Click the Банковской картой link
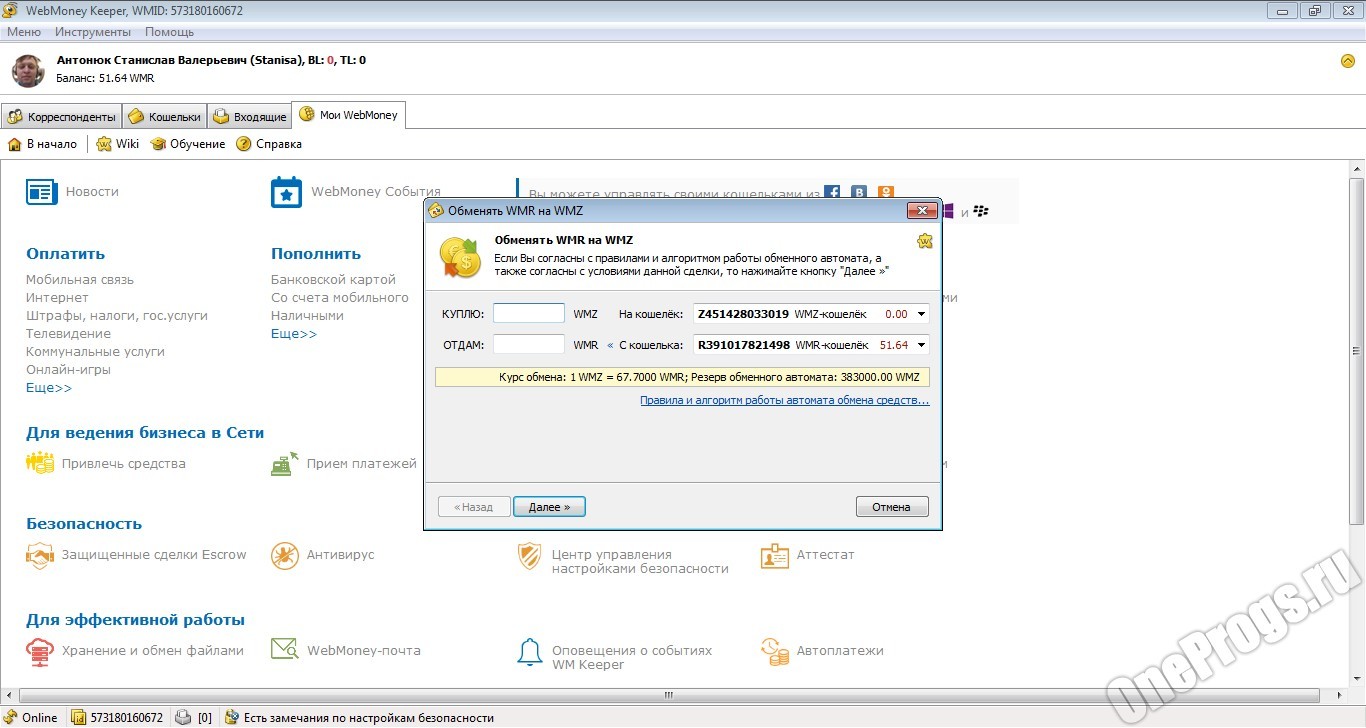The image size is (1366, 728). (333, 280)
